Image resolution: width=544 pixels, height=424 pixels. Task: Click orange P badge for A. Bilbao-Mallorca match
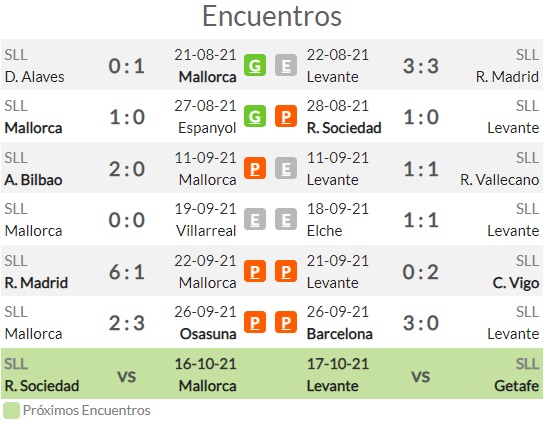click(x=255, y=168)
